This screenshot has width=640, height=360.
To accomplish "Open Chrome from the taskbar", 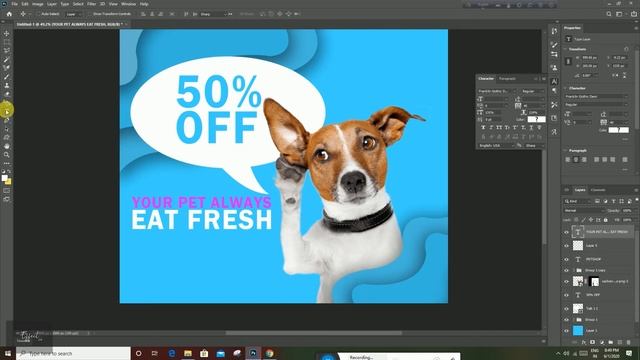I will click(x=269, y=353).
